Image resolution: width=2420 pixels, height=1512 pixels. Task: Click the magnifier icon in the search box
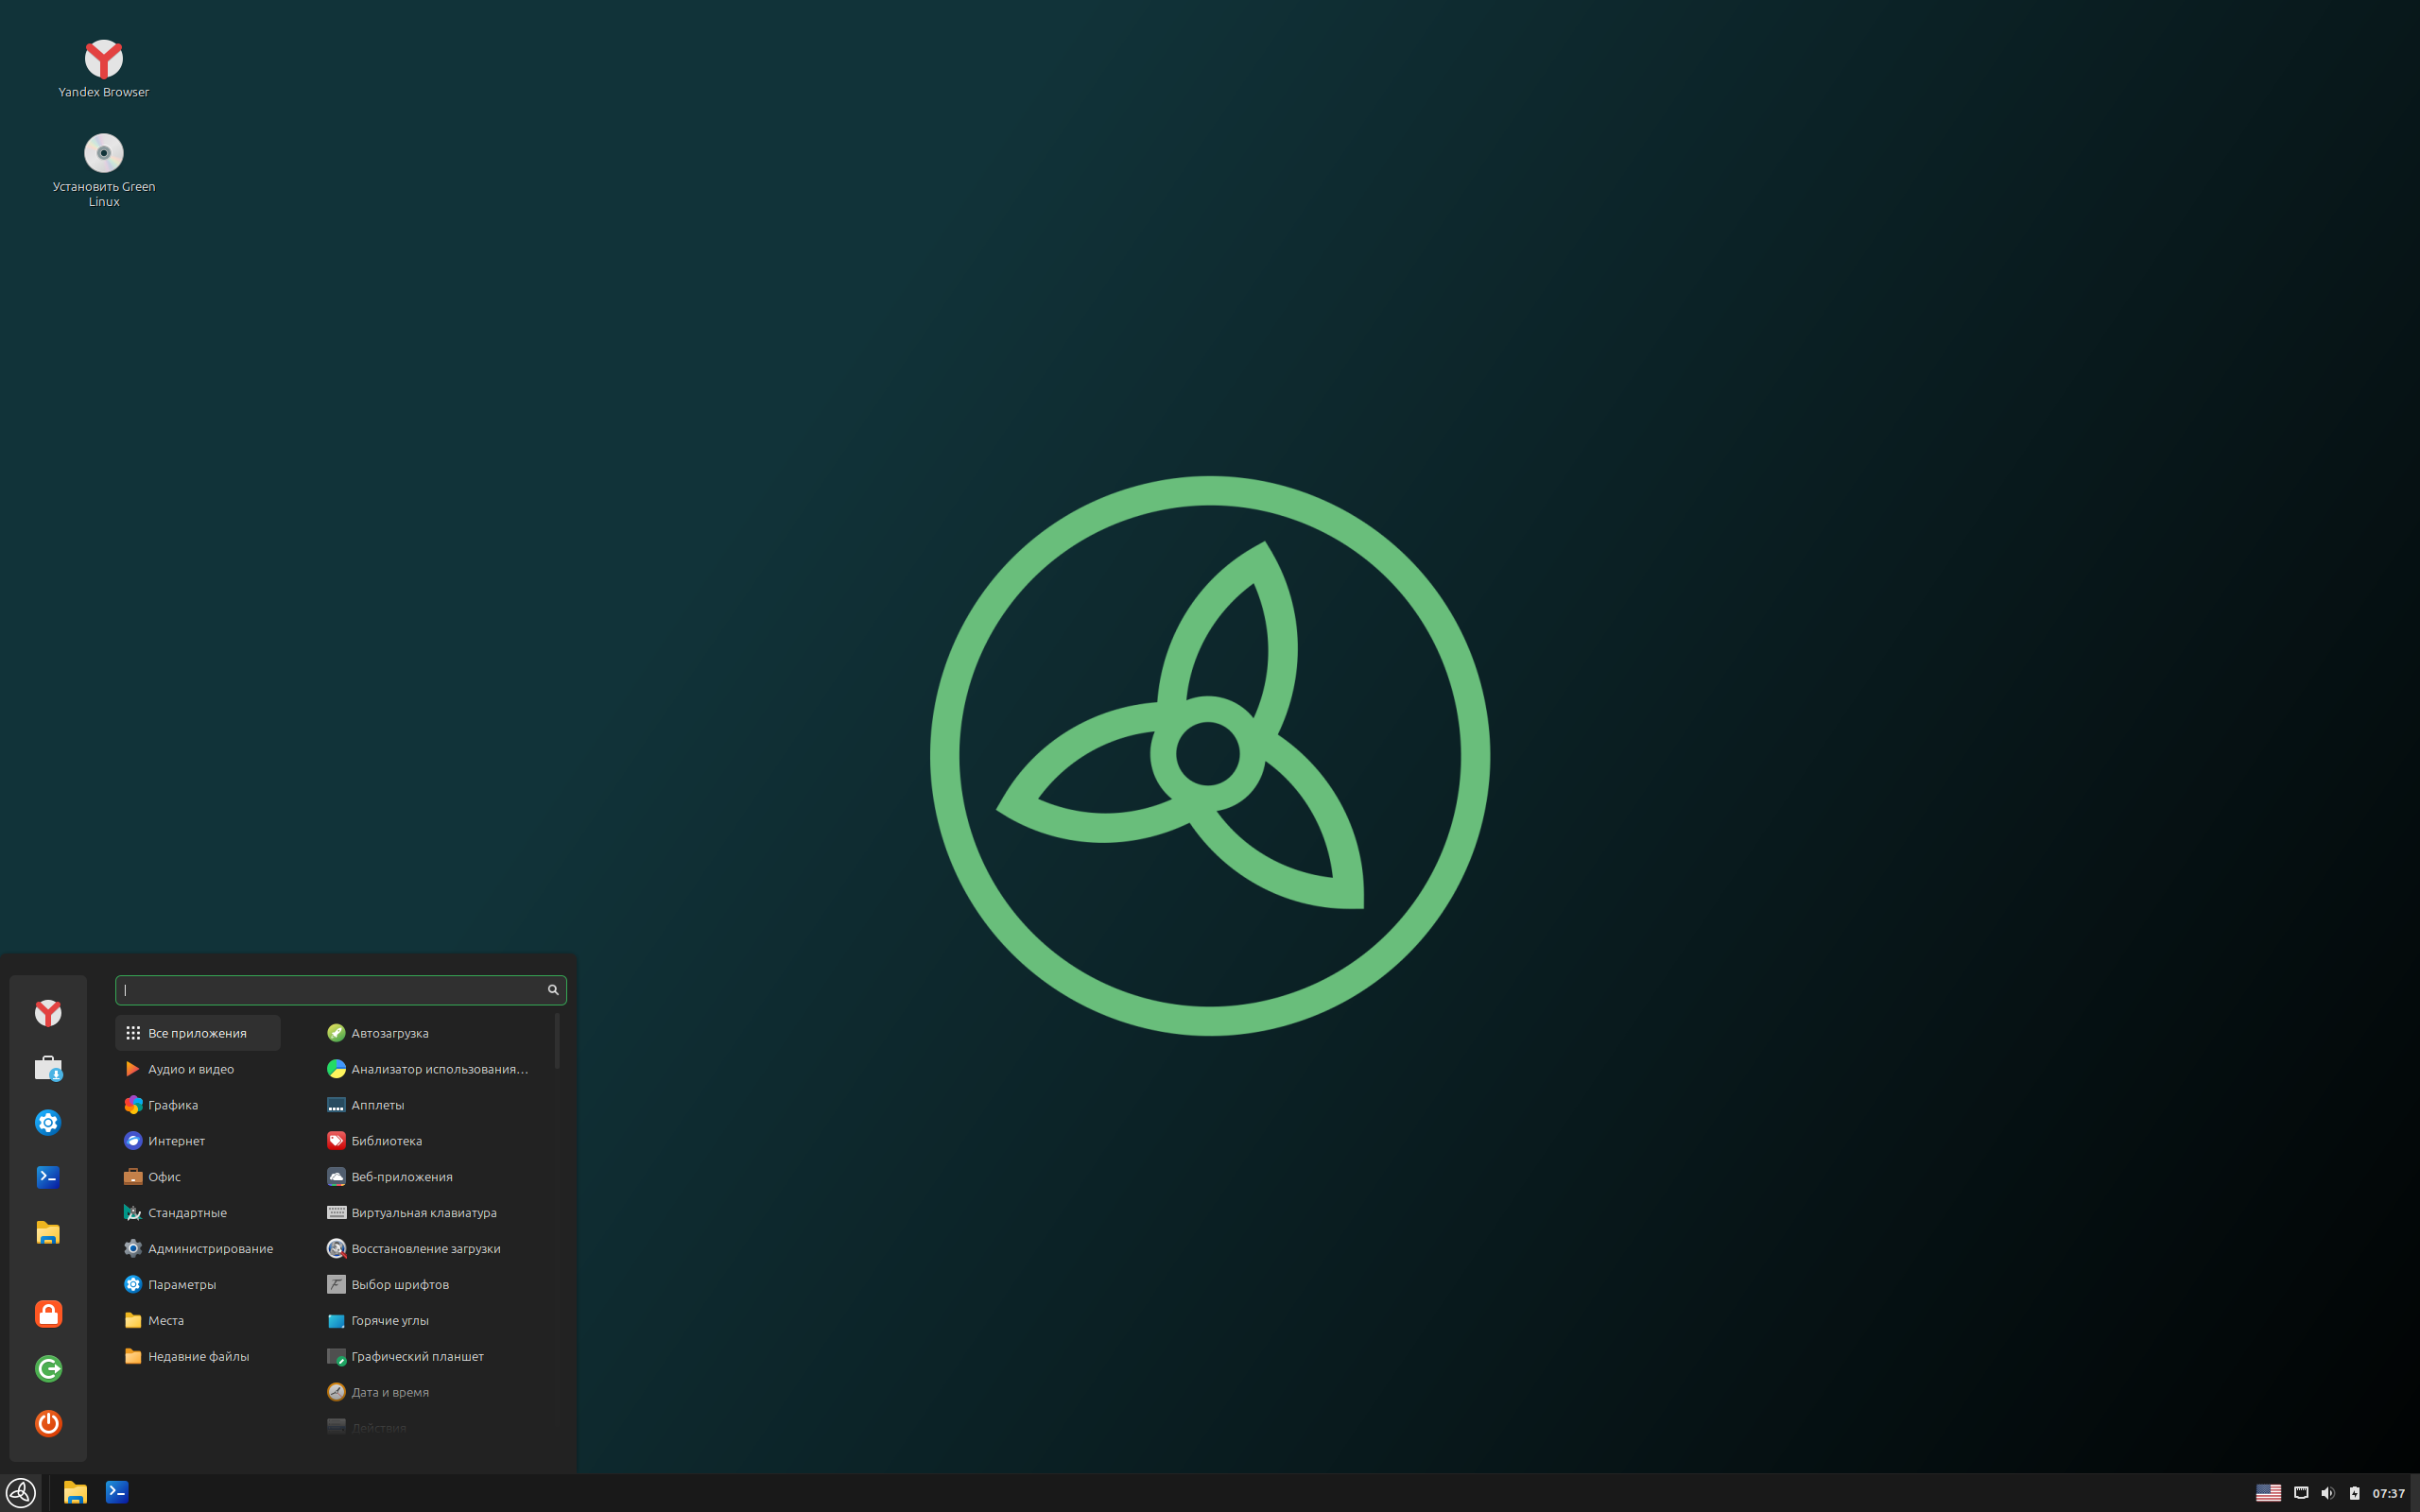553,990
